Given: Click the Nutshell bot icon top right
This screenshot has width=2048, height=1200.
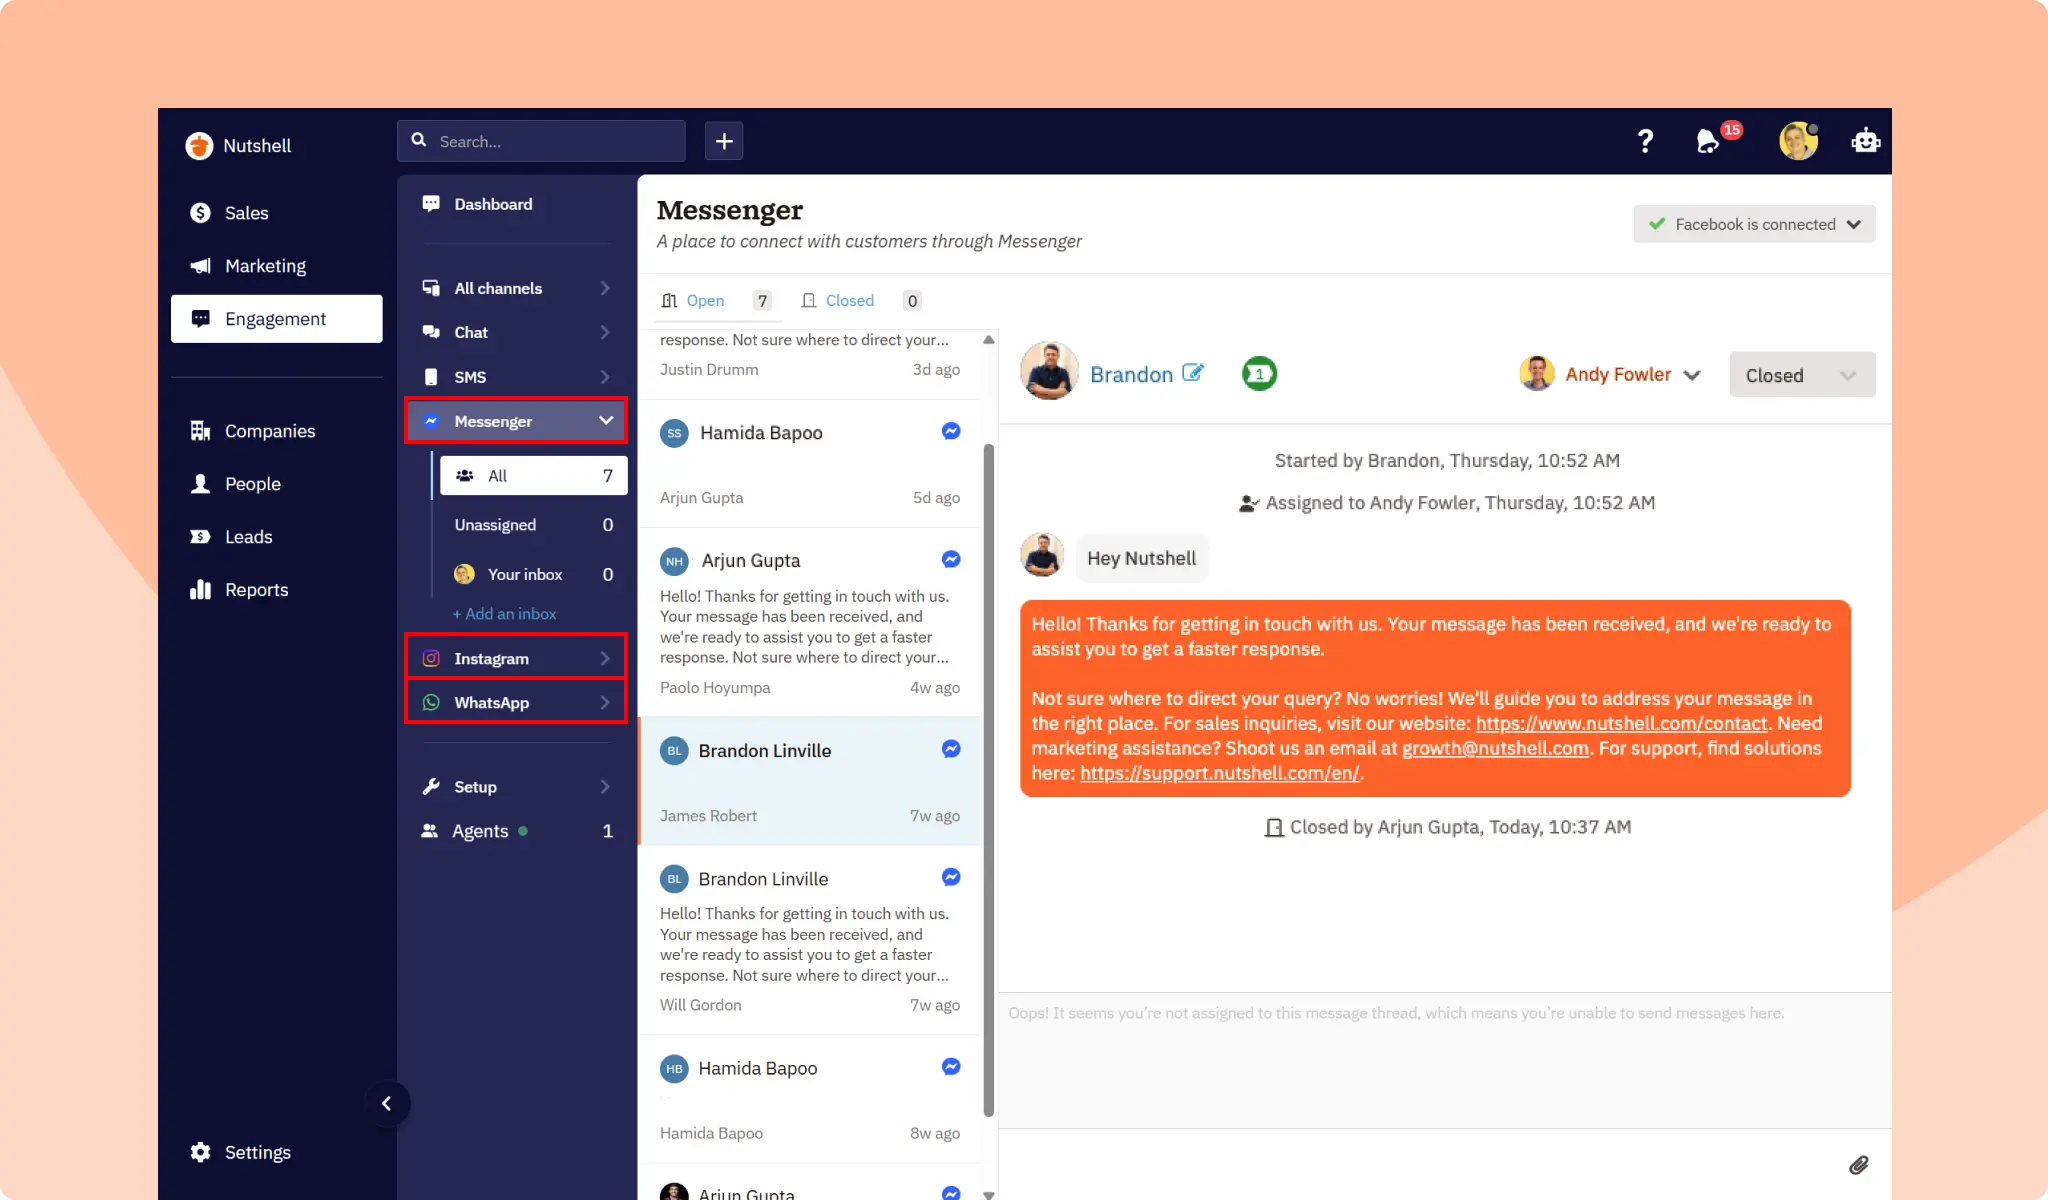Looking at the screenshot, I should click(x=1866, y=141).
